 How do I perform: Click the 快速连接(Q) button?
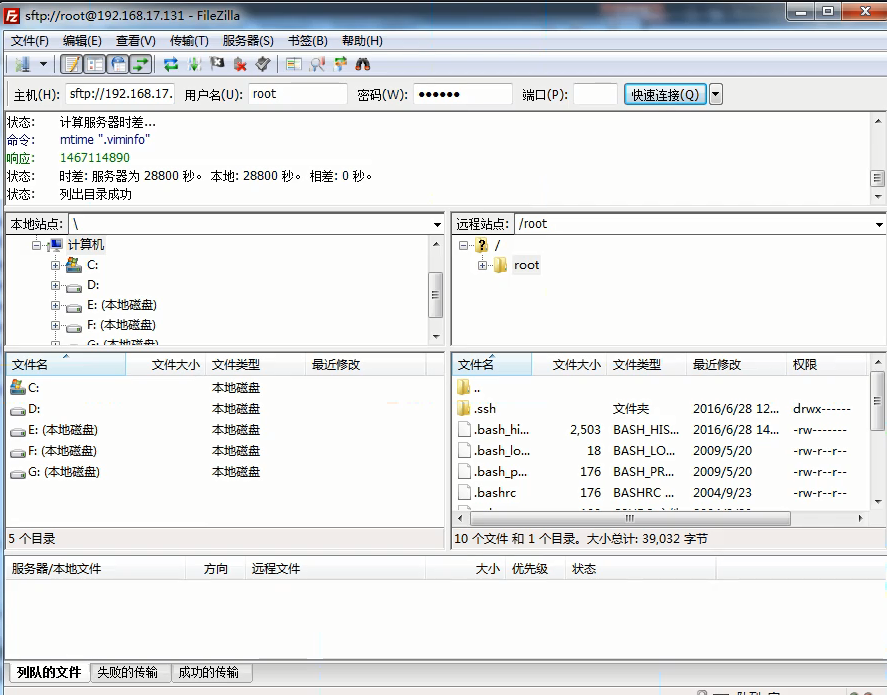pos(665,94)
